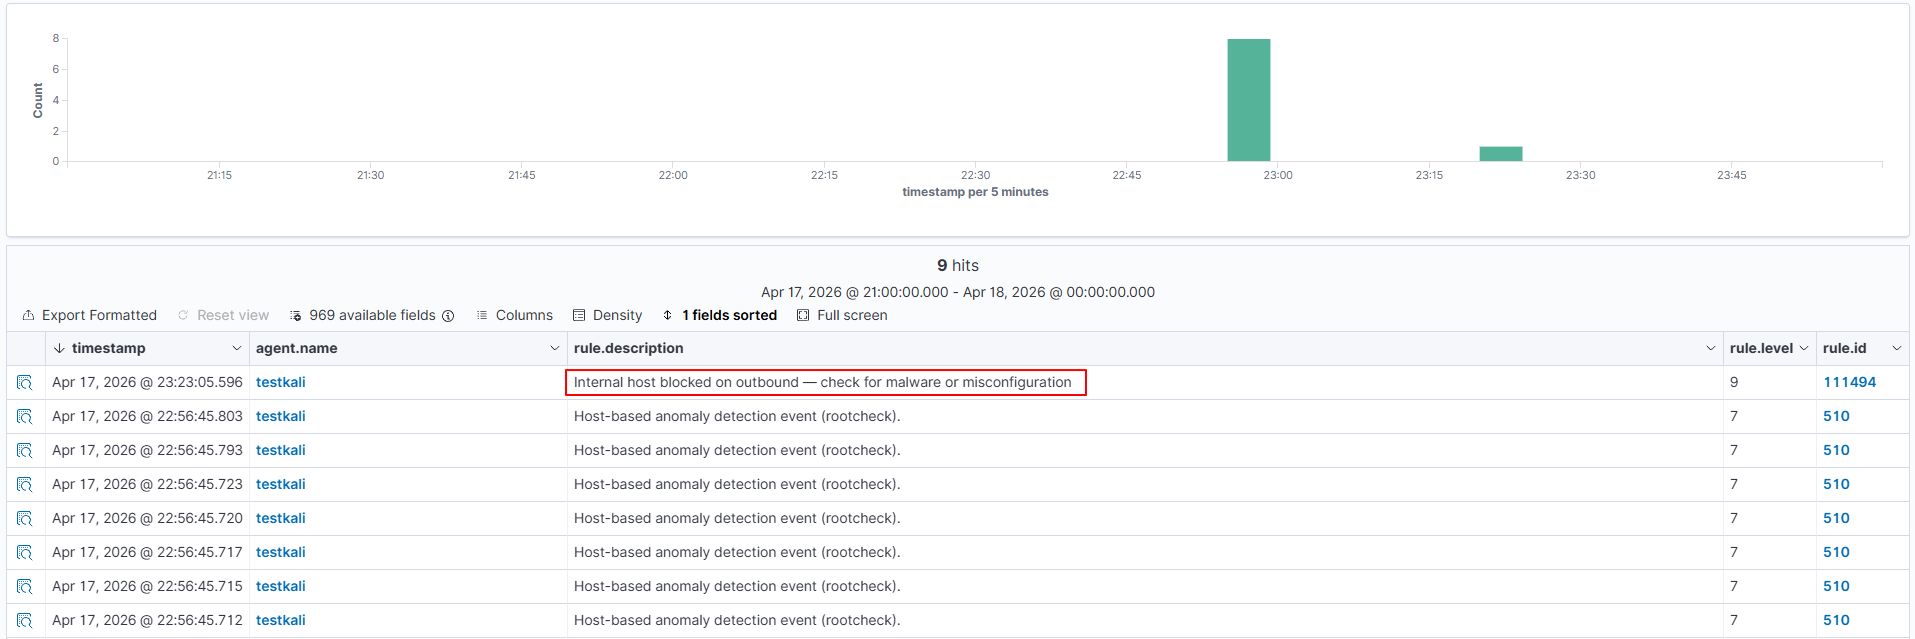Expand agent.name column header menu
This screenshot has height=639, width=1915.
[554, 349]
